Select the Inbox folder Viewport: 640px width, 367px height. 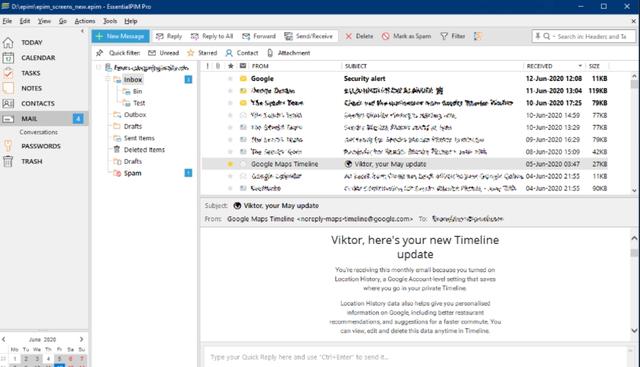point(133,80)
